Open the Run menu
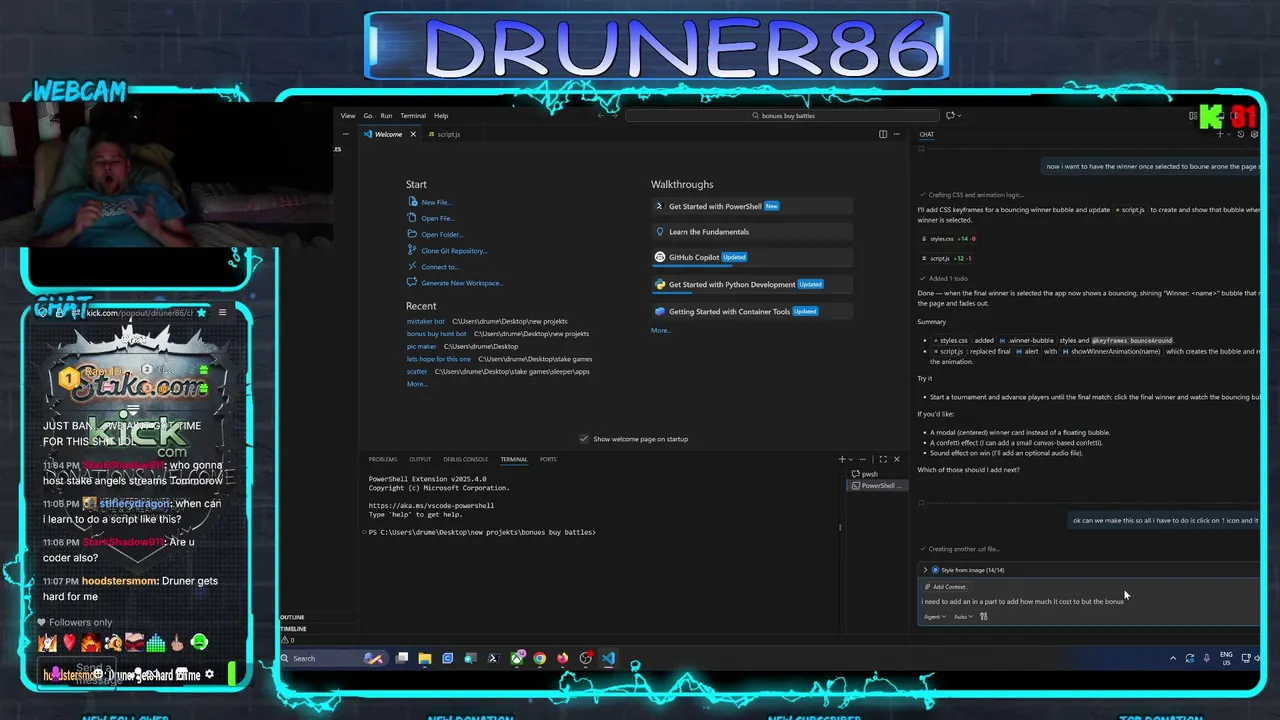The width and height of the screenshot is (1280, 720). 386,115
